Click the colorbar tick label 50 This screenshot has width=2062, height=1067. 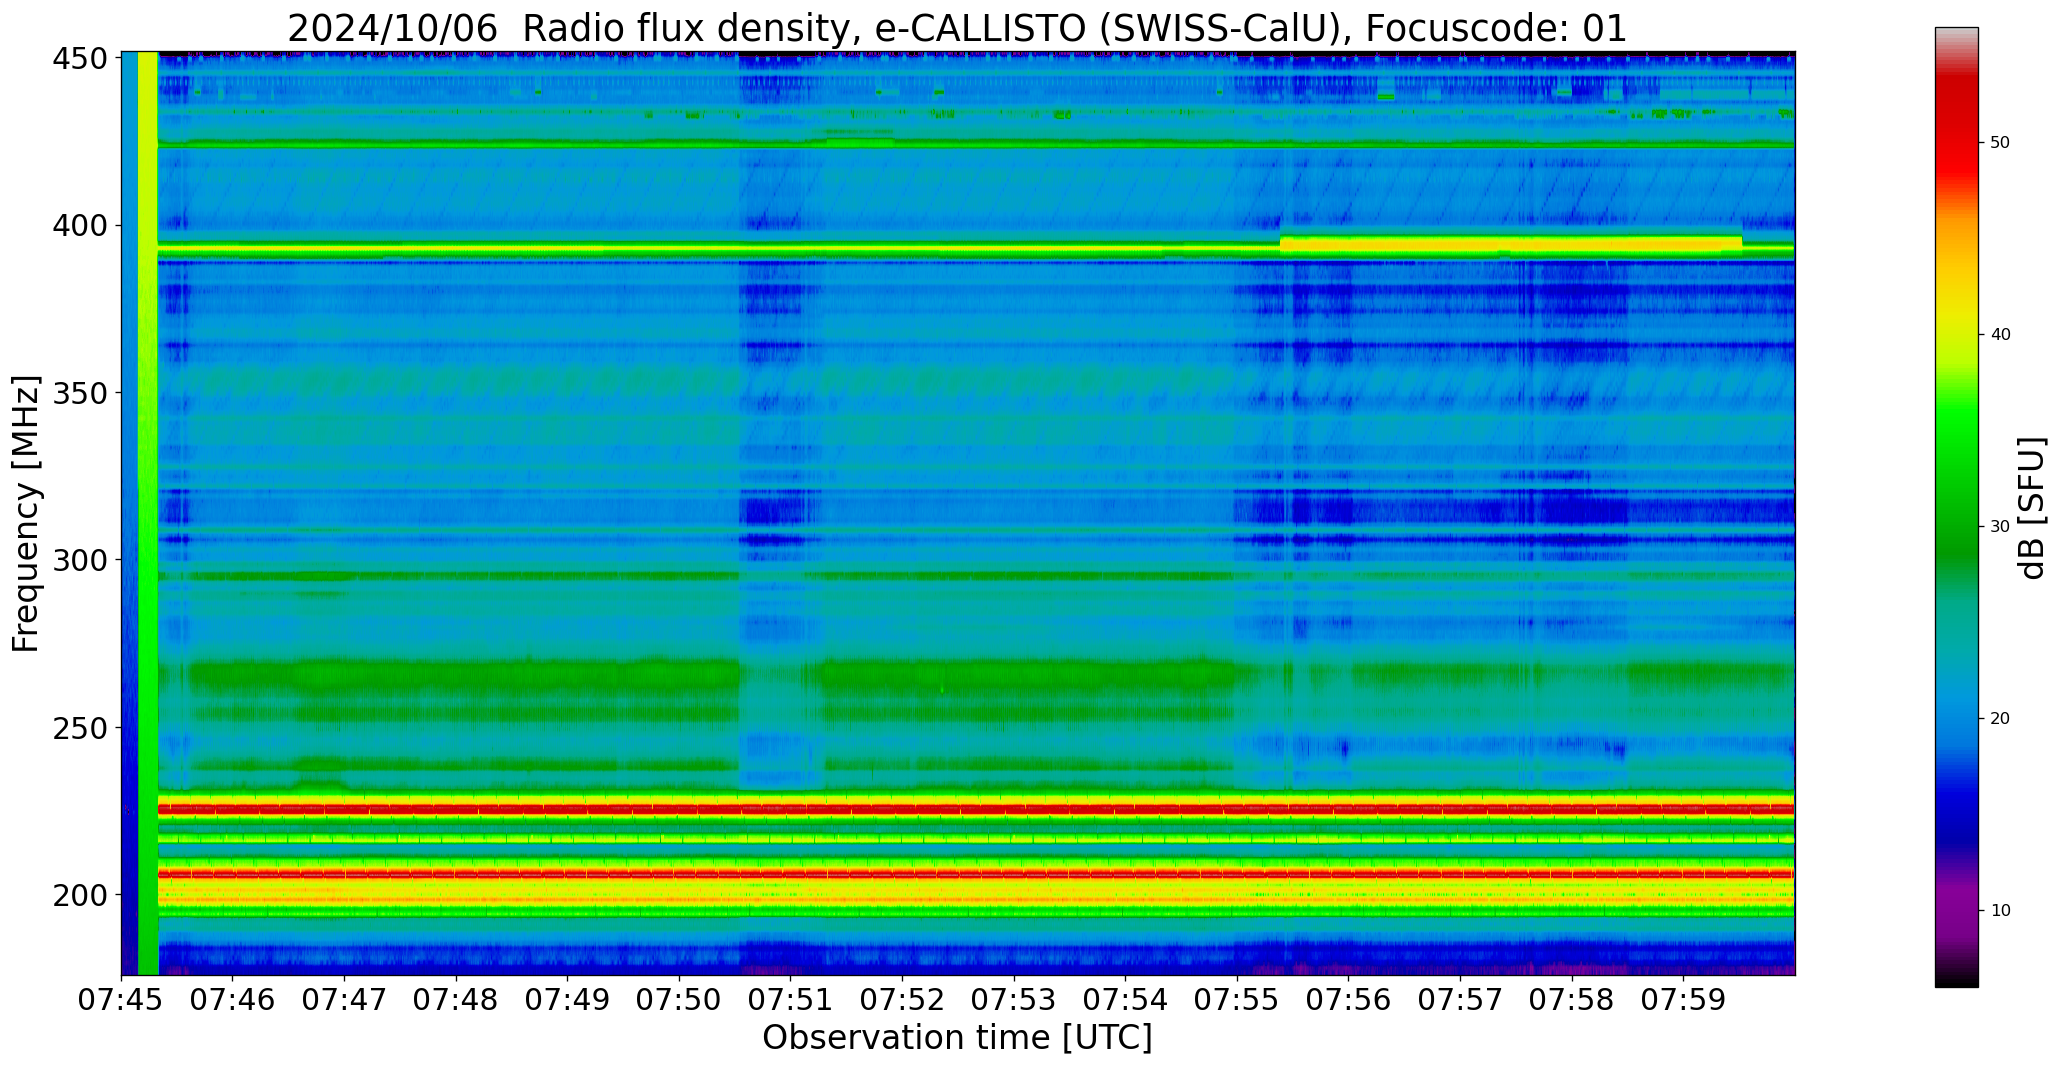point(2000,143)
